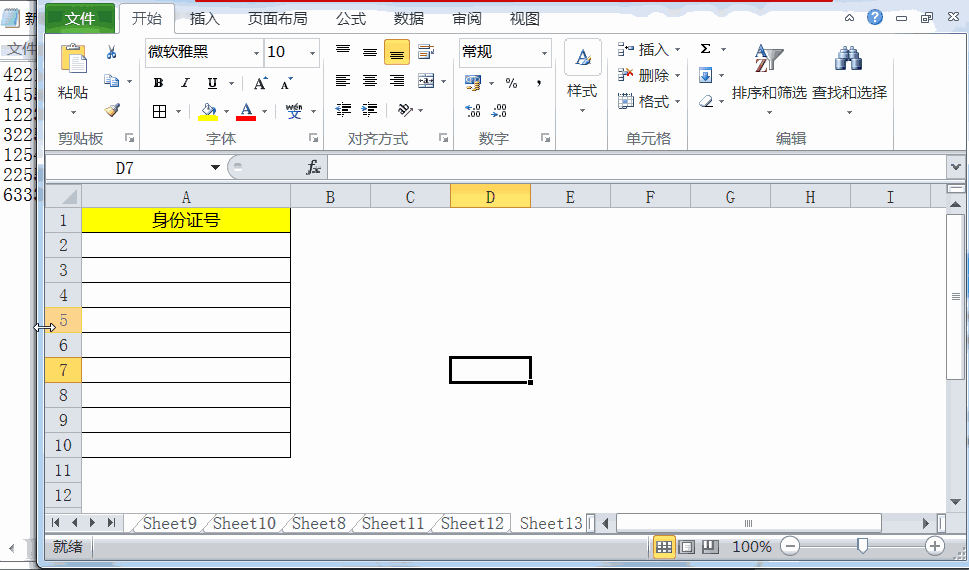Click the Fill down icon
The height and width of the screenshot is (570, 969).
click(x=706, y=75)
